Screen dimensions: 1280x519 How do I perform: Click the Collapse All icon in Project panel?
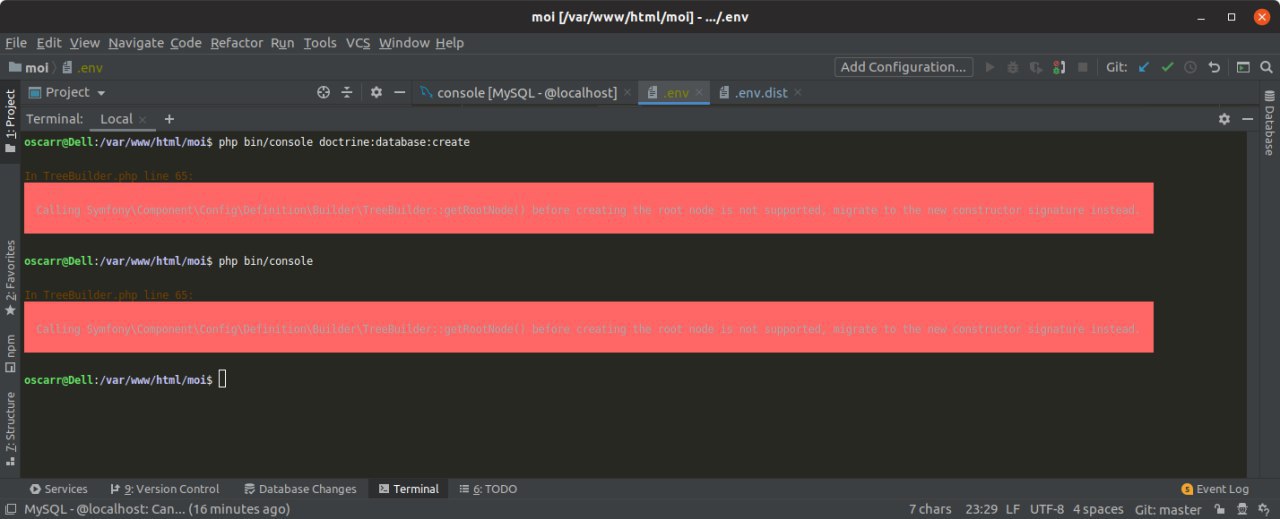[347, 92]
